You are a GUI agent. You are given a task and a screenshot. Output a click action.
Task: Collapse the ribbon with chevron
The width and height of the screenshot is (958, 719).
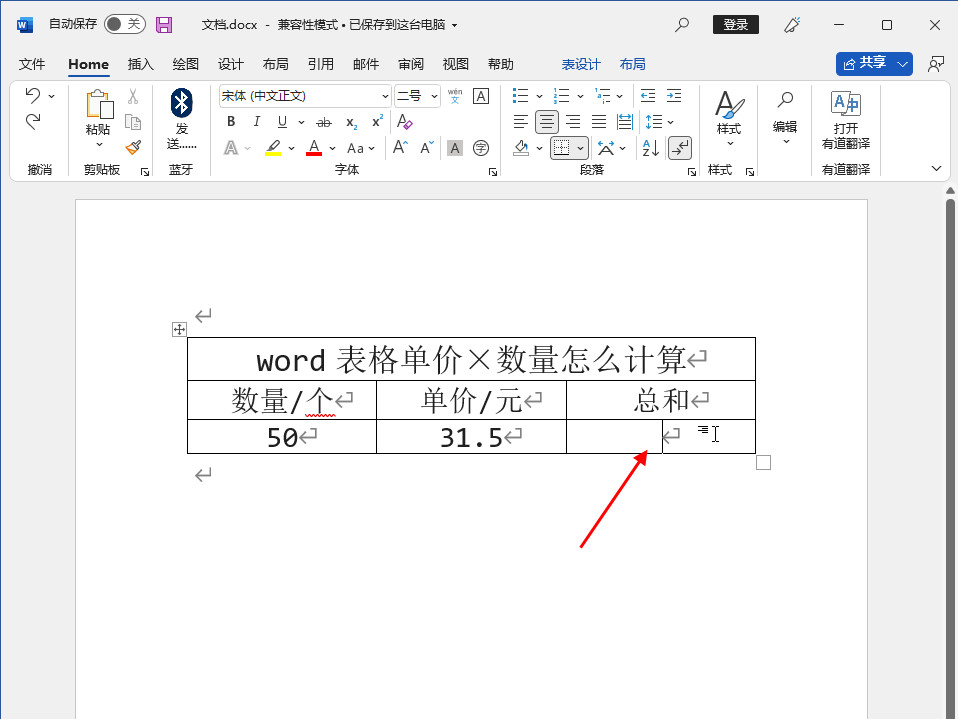pos(936,169)
